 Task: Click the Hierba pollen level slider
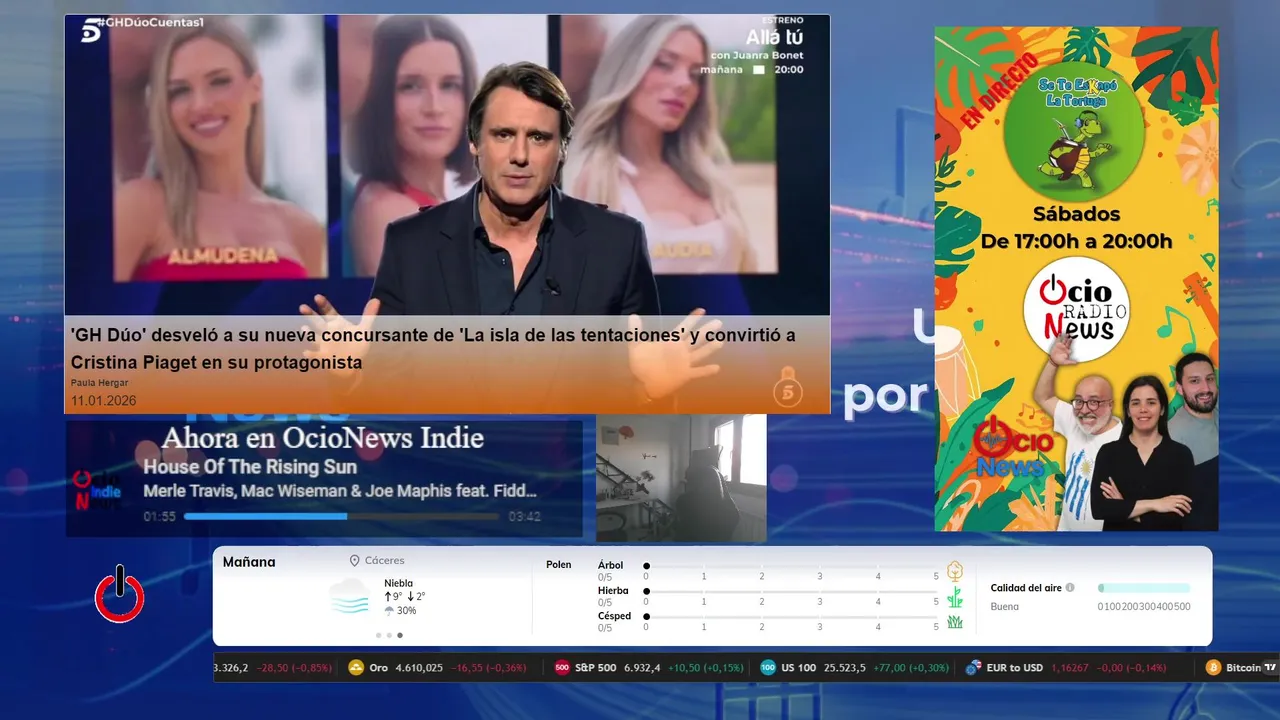[x=791, y=591]
